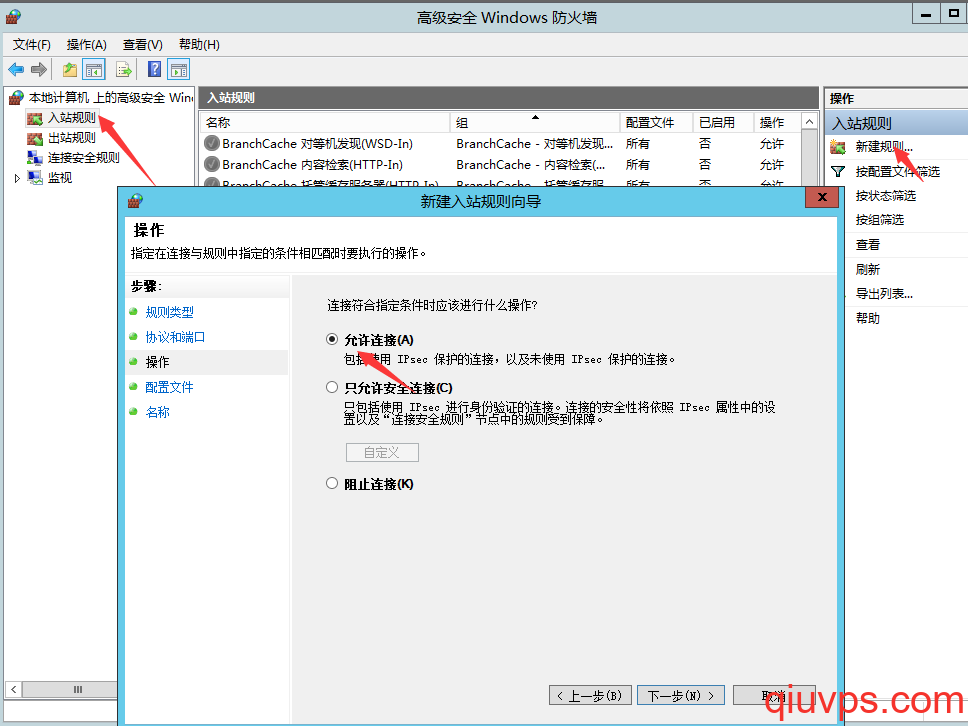
Task: Click the up-one-level folder toolbar icon
Action: pyautogui.click(x=70, y=69)
